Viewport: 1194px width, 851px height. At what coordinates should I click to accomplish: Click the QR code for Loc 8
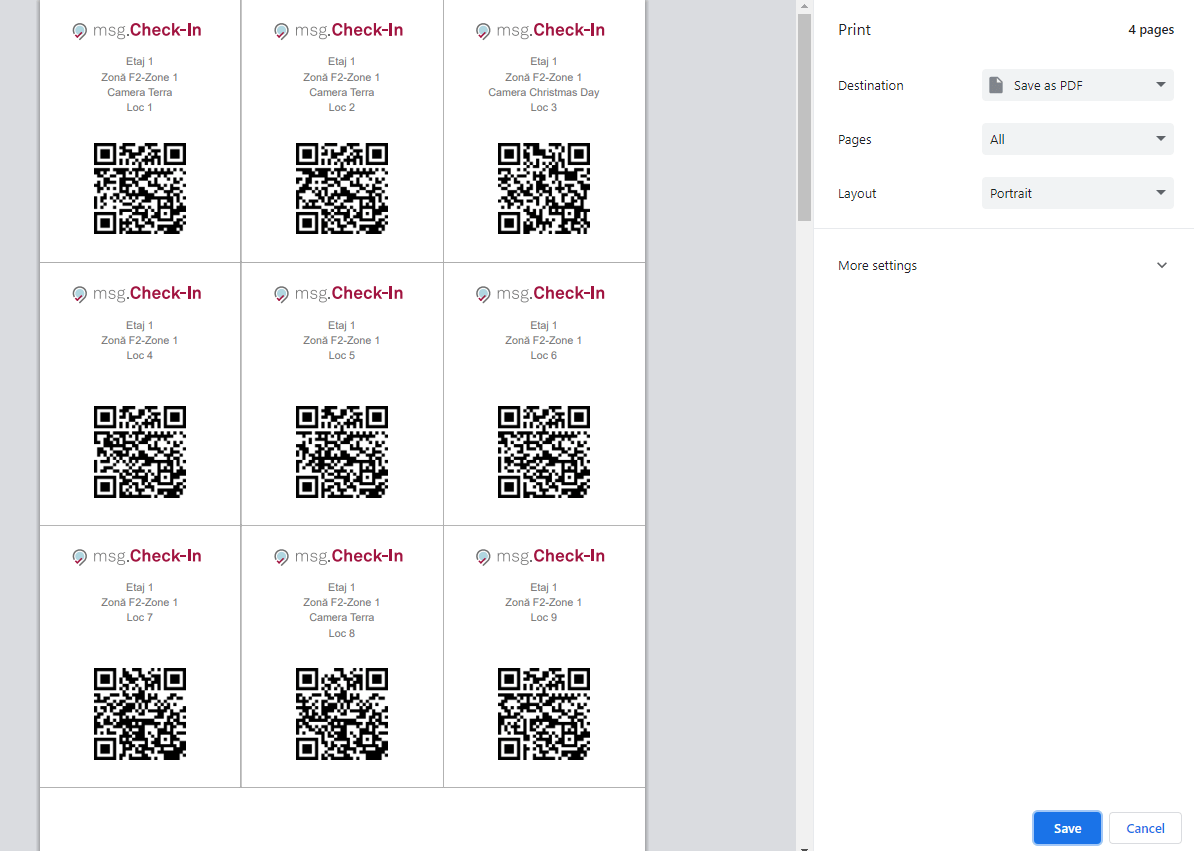point(341,714)
